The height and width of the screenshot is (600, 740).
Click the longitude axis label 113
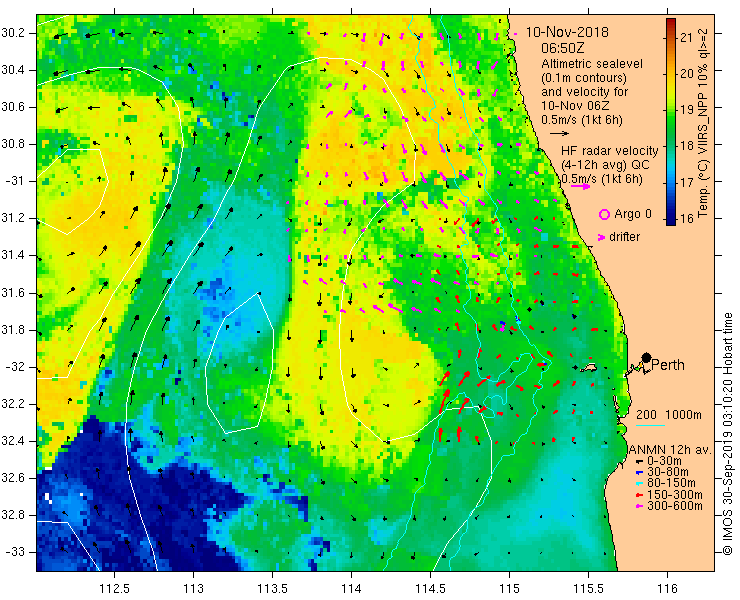[x=193, y=588]
